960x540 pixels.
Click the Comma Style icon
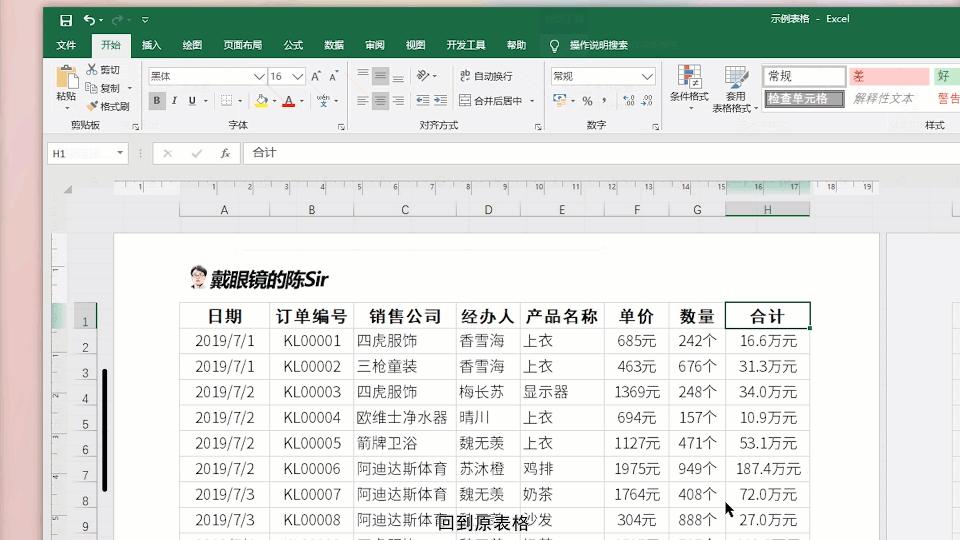coord(604,100)
